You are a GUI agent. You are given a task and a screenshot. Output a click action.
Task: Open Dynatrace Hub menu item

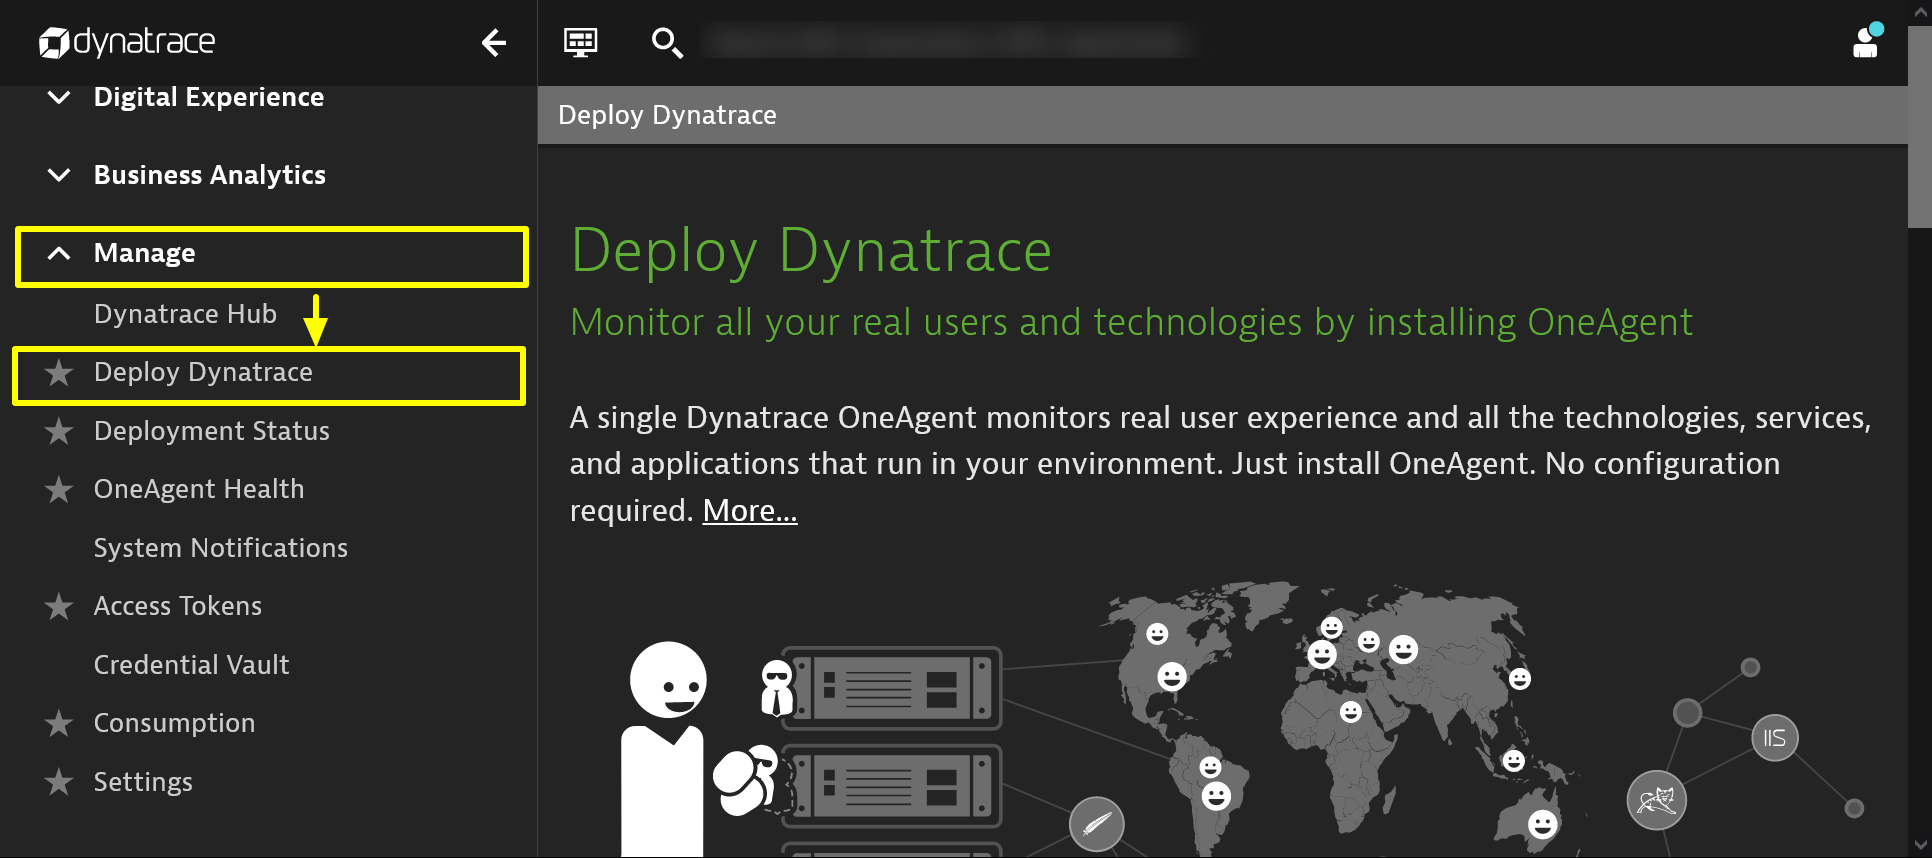pyautogui.click(x=185, y=314)
